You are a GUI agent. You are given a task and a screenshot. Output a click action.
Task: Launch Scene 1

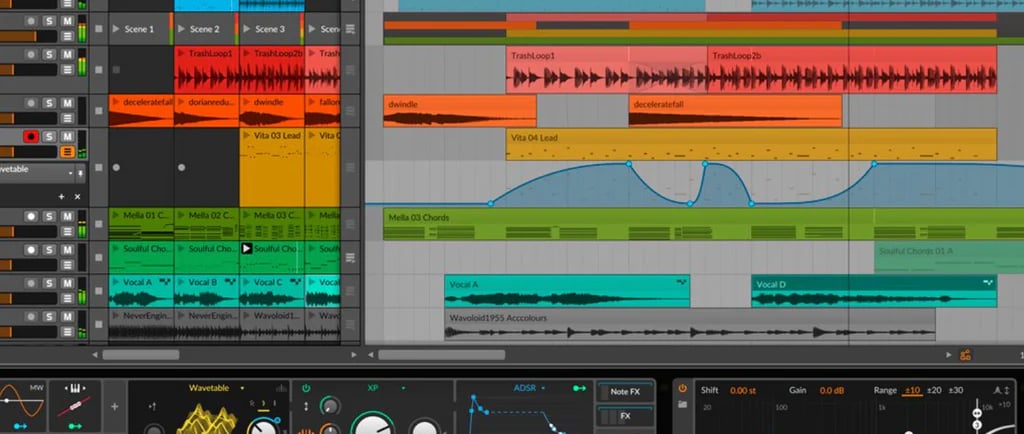(116, 29)
